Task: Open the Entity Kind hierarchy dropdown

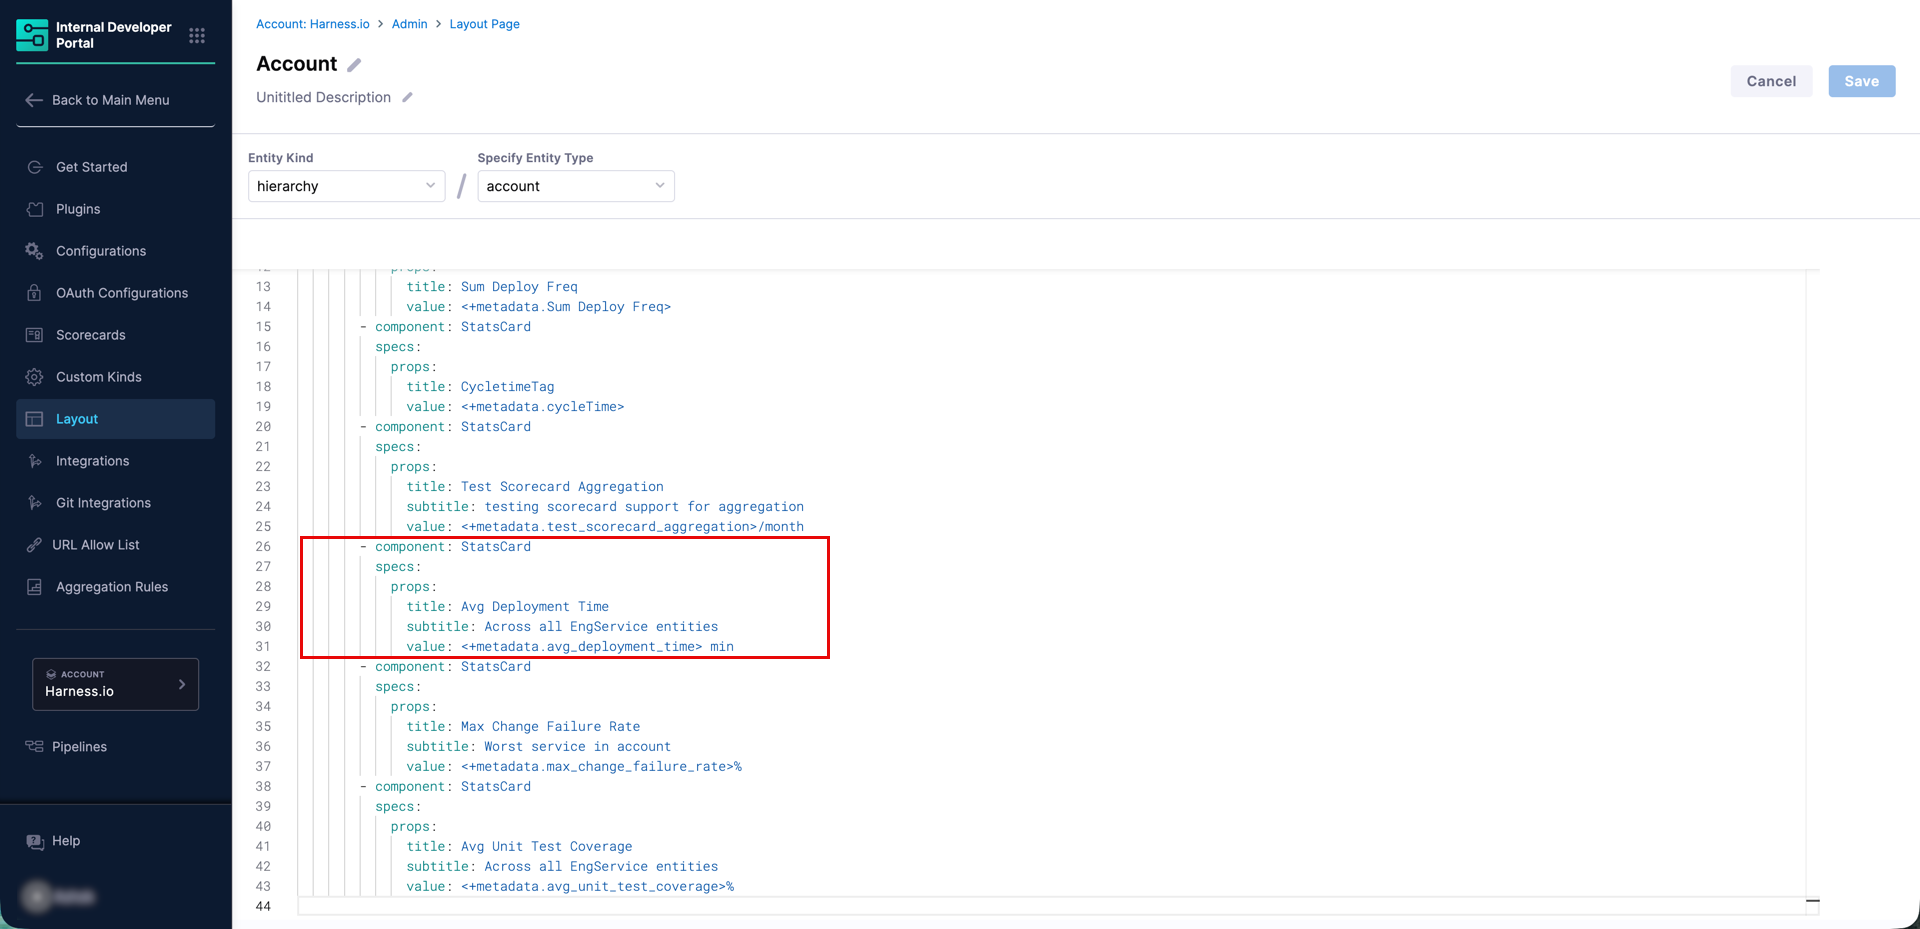Action: point(346,186)
